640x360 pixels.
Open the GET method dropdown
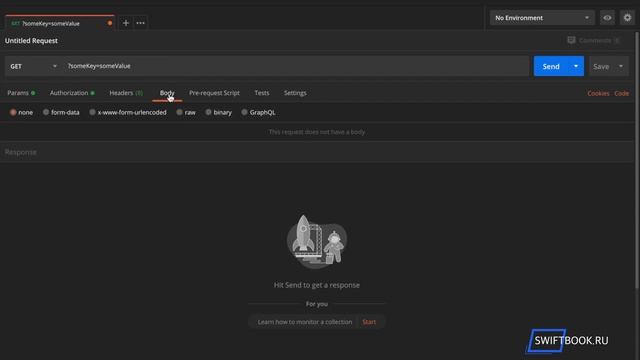coord(33,66)
